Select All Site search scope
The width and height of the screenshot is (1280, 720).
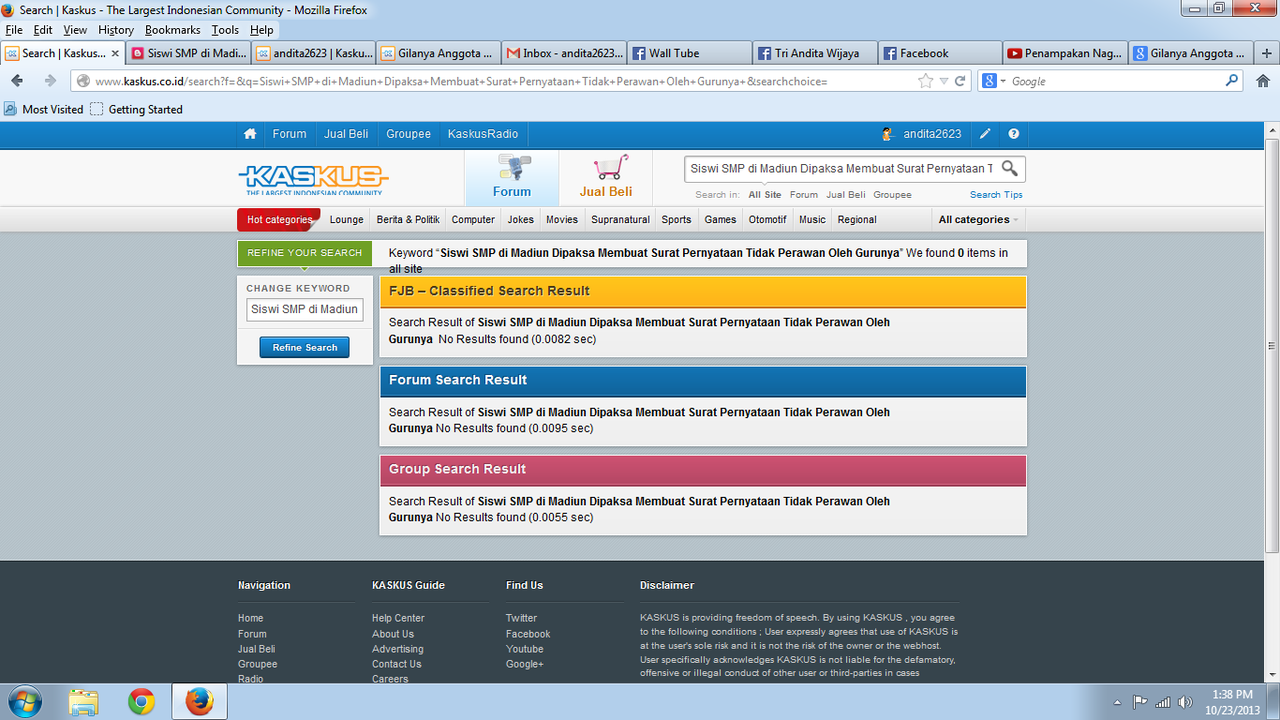point(765,195)
